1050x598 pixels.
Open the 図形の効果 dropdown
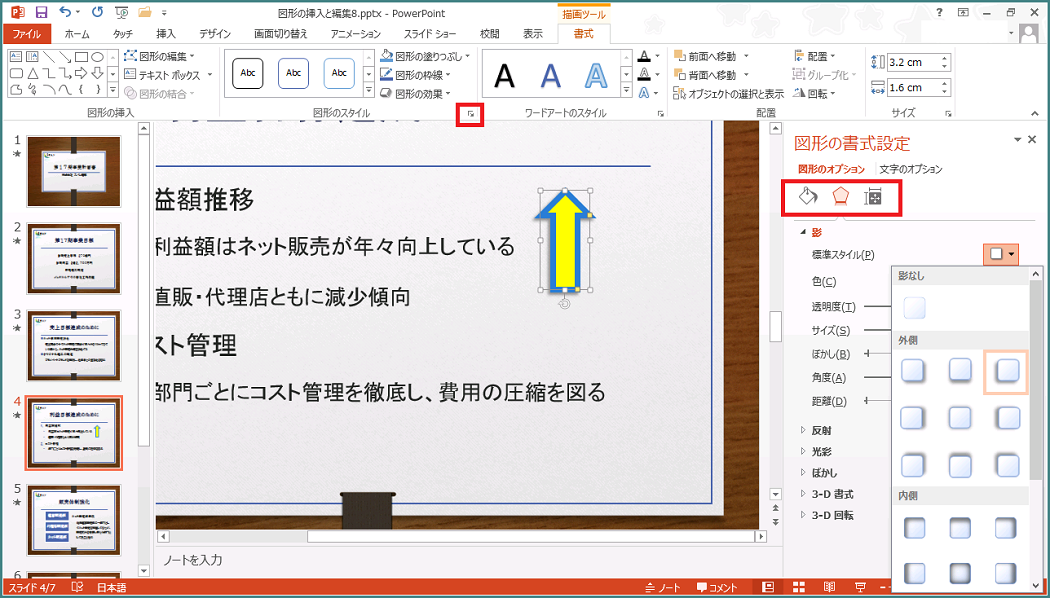point(415,93)
